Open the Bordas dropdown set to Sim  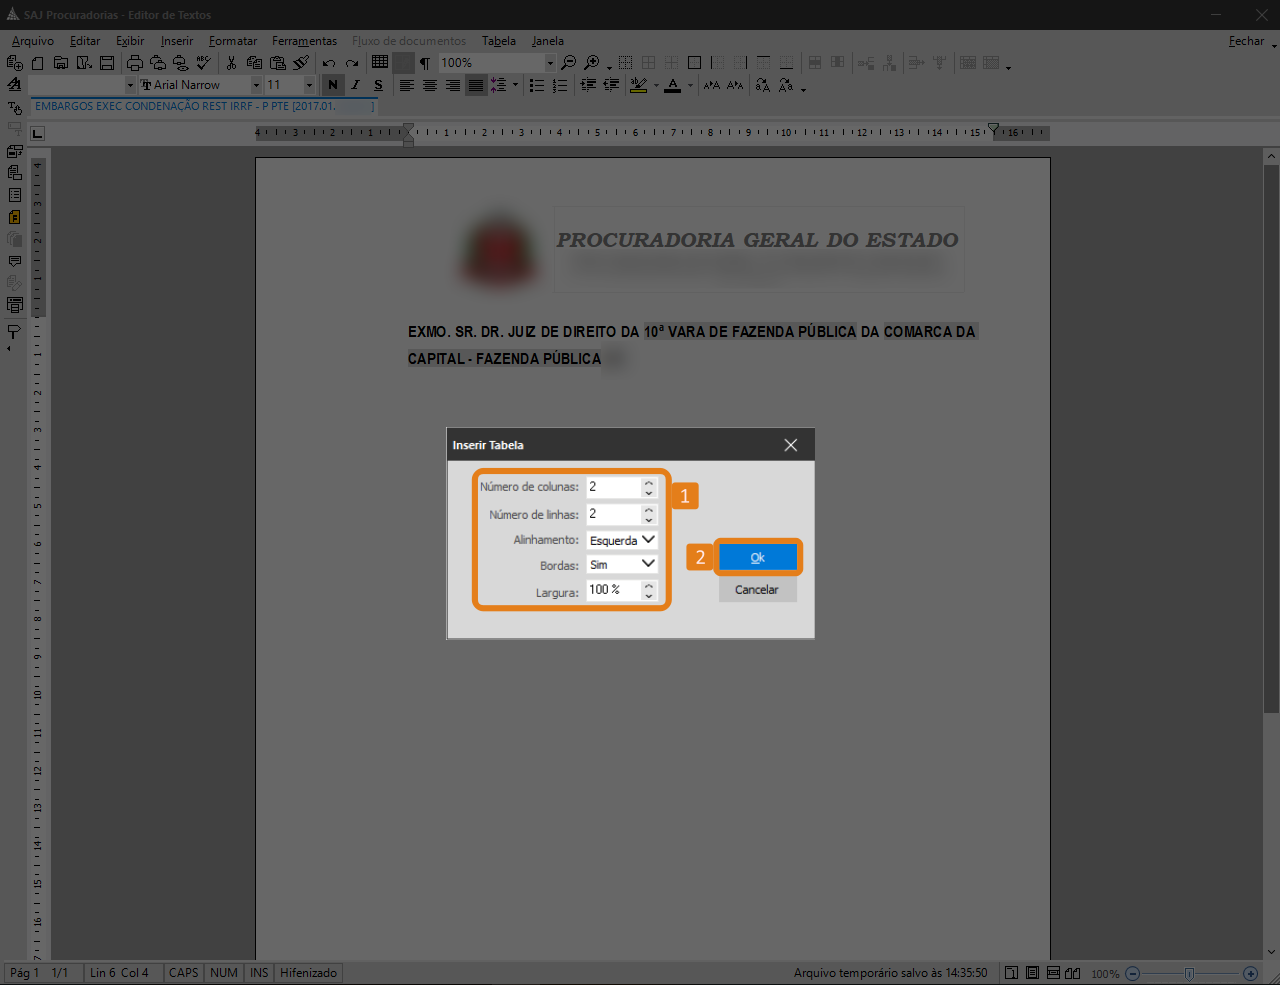pos(622,565)
